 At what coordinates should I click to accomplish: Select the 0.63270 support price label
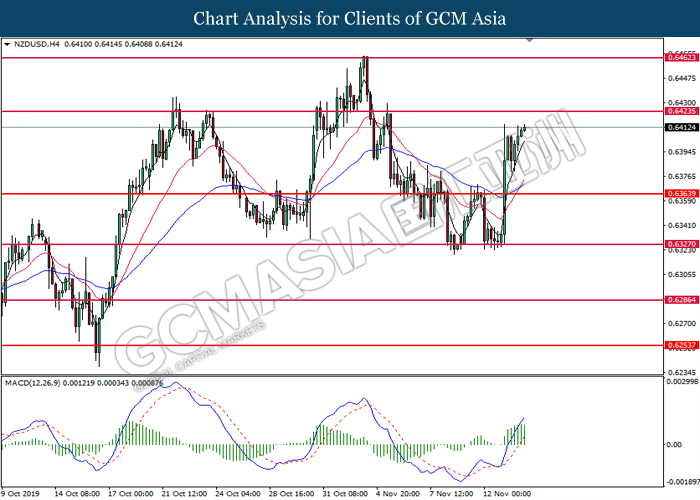click(x=681, y=244)
